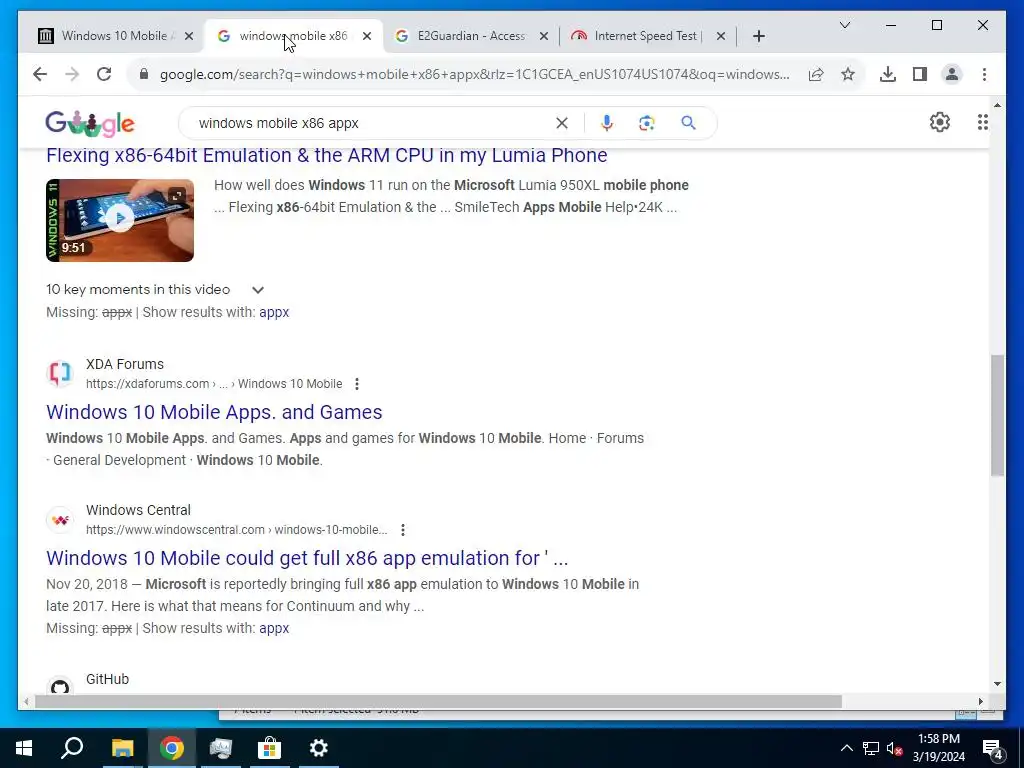Open the Chrome profile avatar
The image size is (1024, 768).
coord(952,74)
